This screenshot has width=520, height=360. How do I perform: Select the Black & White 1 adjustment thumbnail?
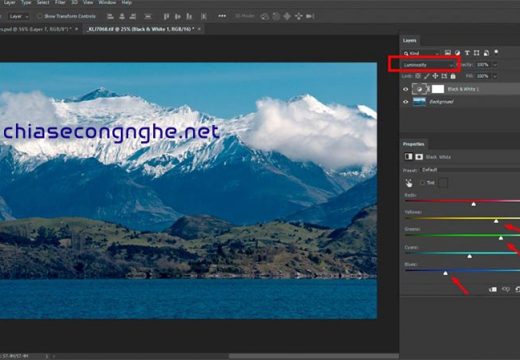click(419, 89)
